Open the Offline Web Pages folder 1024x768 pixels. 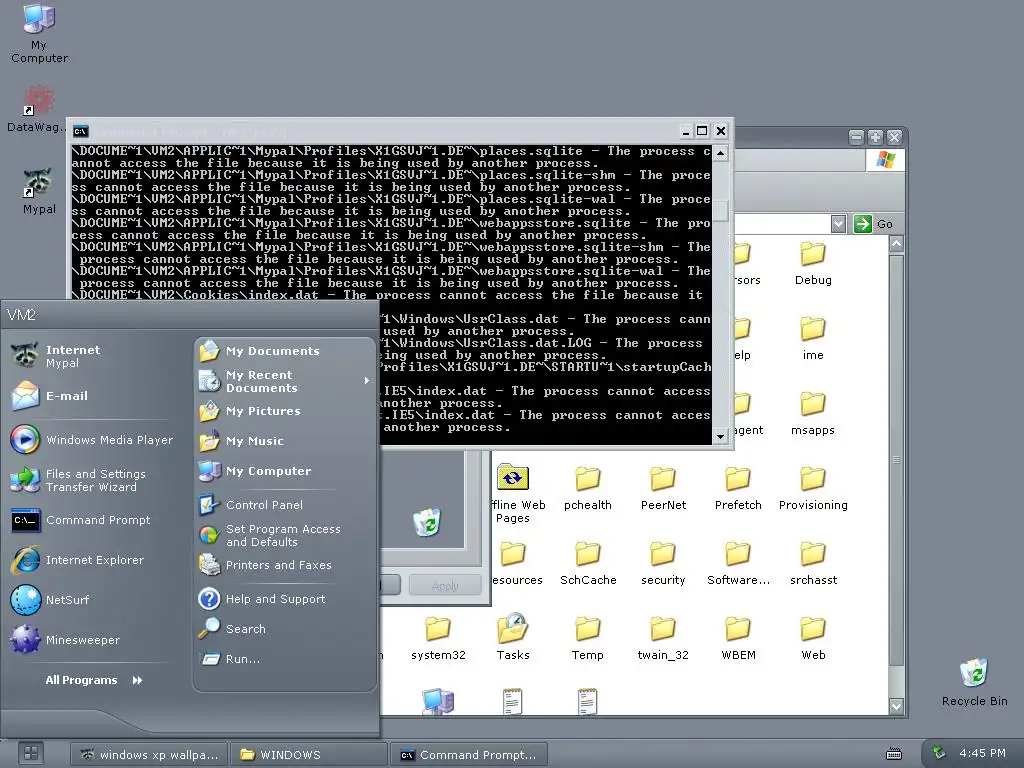tap(515, 494)
